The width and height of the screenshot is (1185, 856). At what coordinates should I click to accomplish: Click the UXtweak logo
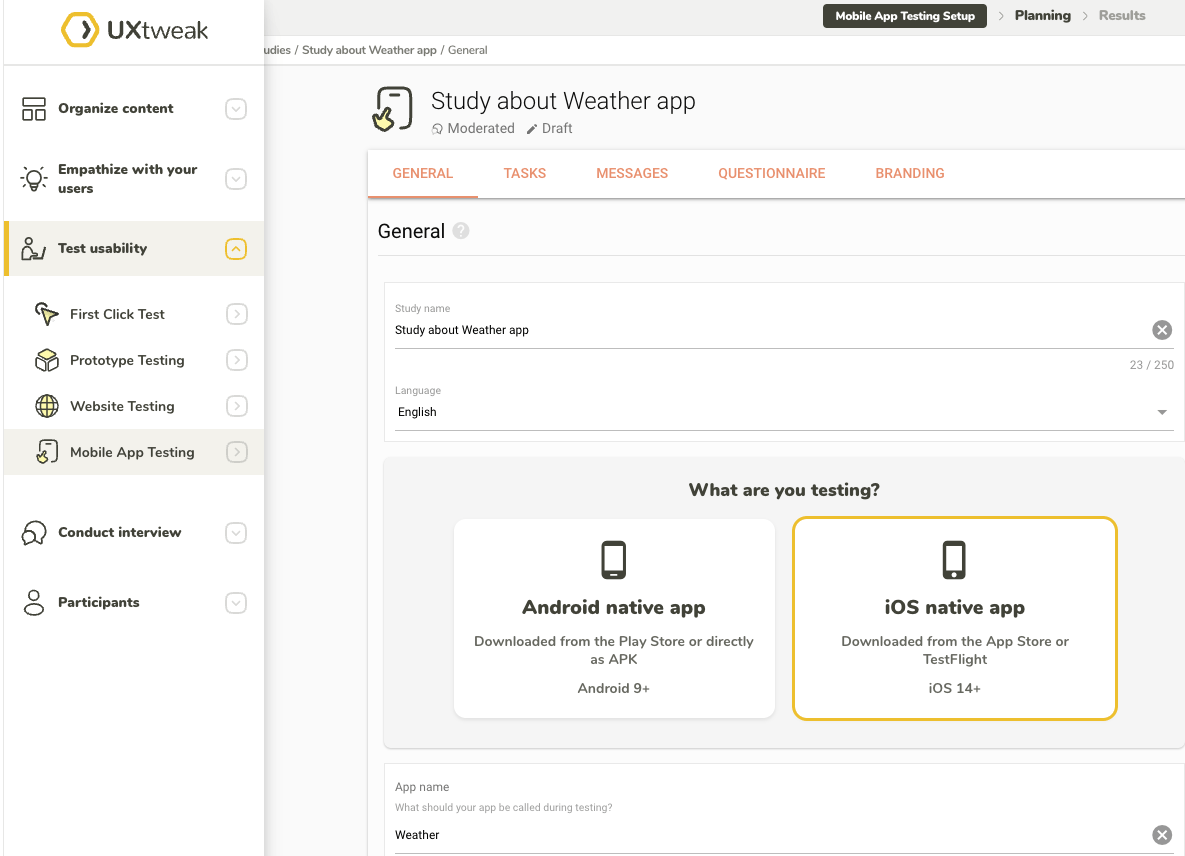coord(134,30)
